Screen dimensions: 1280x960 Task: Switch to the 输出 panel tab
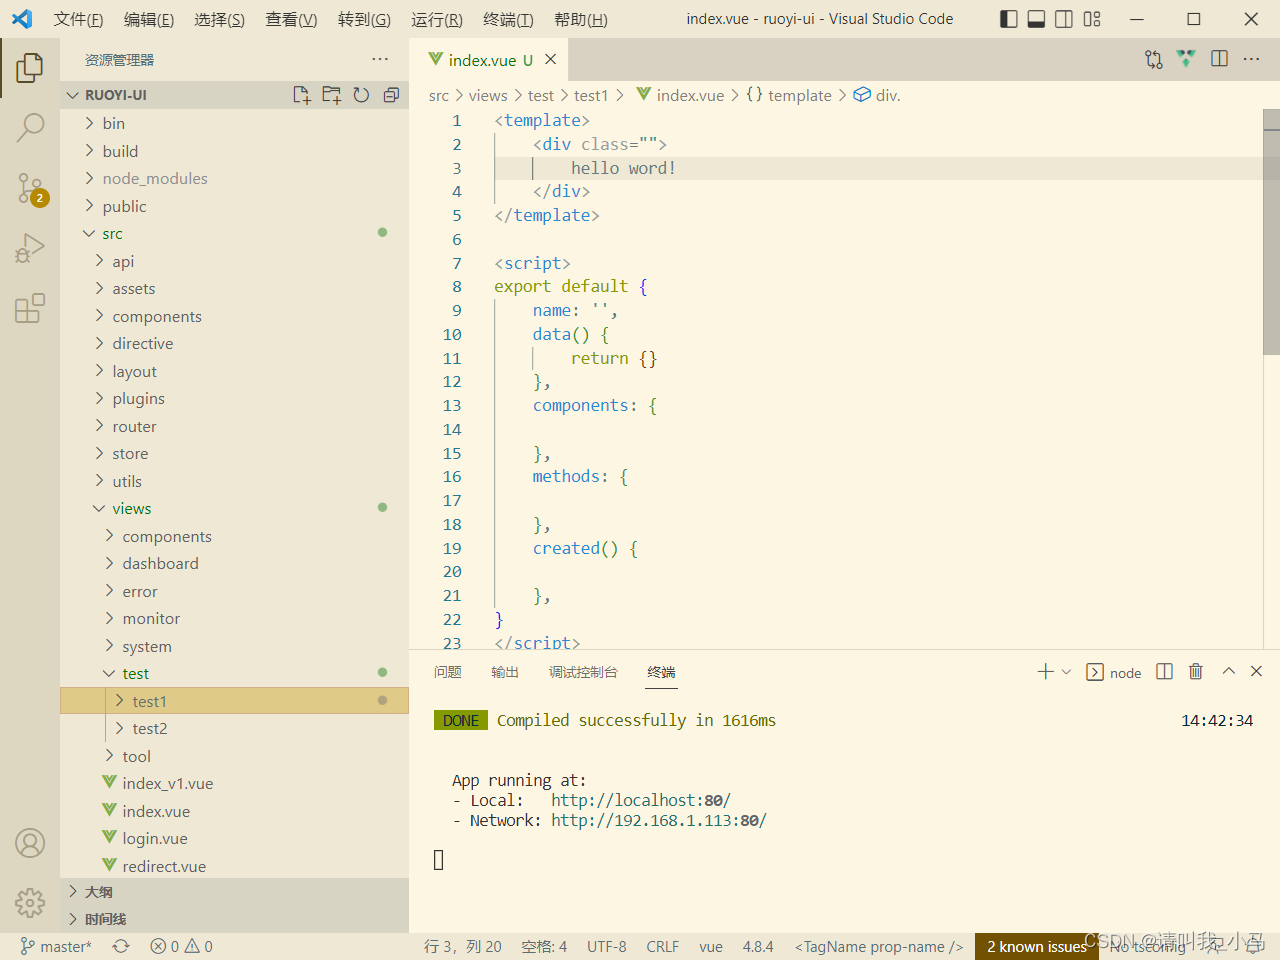point(505,672)
